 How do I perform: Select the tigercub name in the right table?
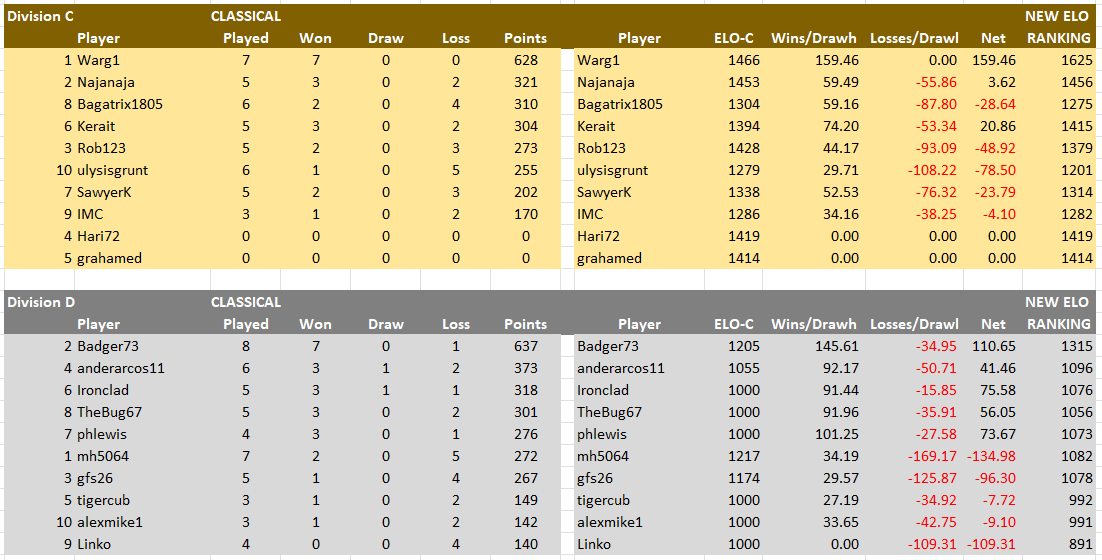pyautogui.click(x=603, y=500)
